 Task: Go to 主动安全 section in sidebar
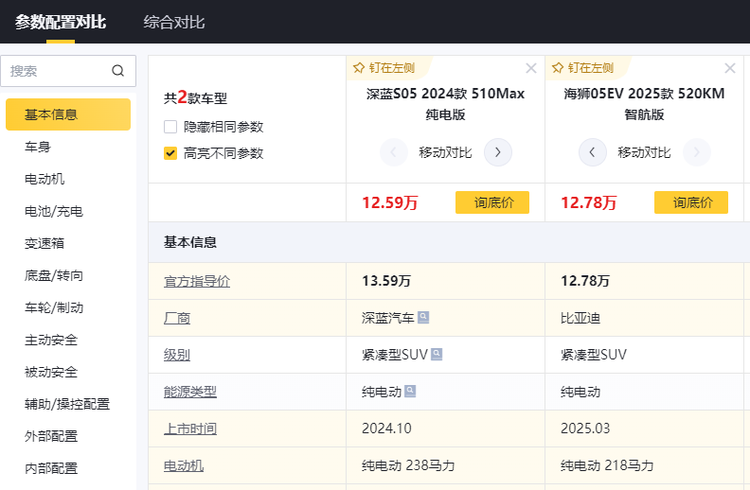point(51,340)
